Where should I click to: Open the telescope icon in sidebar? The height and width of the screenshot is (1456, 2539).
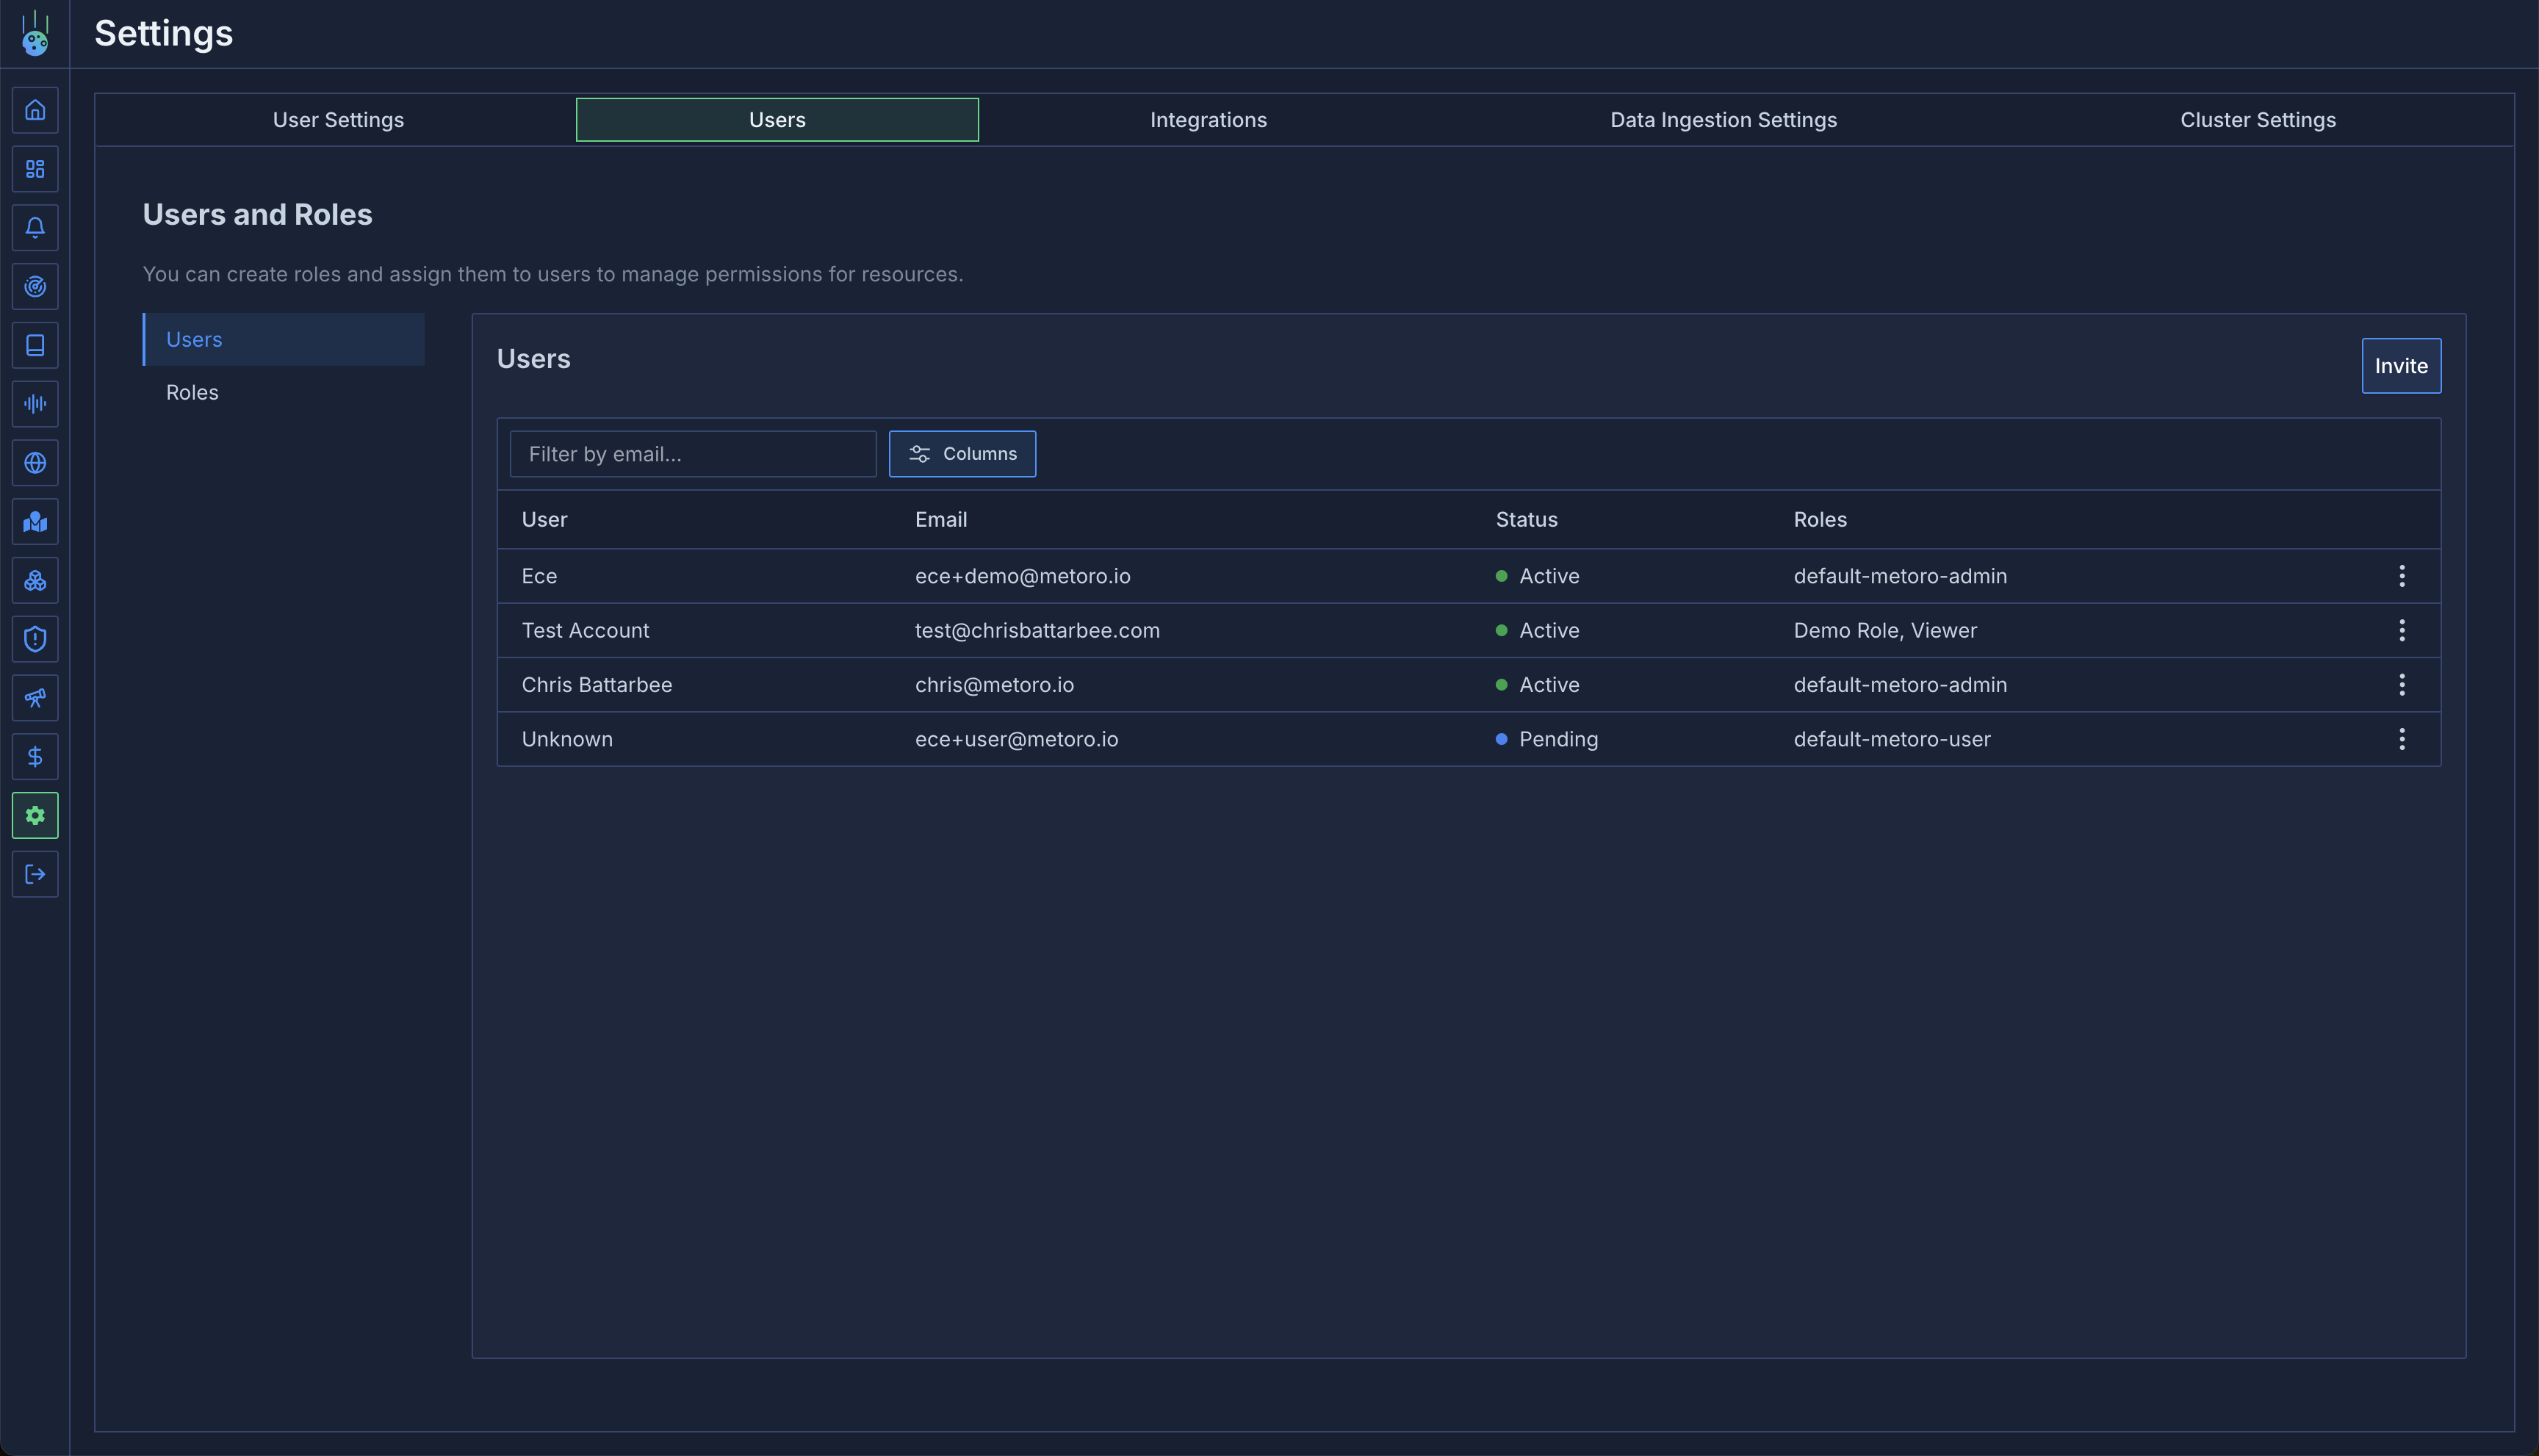click(35, 698)
